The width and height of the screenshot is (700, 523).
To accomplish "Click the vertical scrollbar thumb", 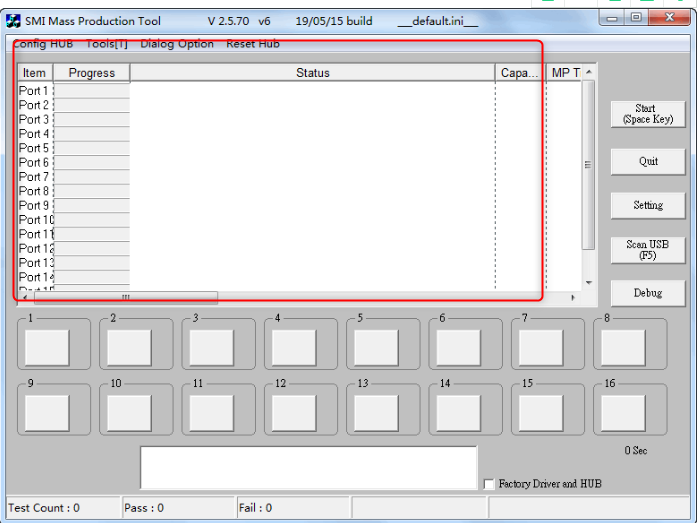I will click(589, 165).
